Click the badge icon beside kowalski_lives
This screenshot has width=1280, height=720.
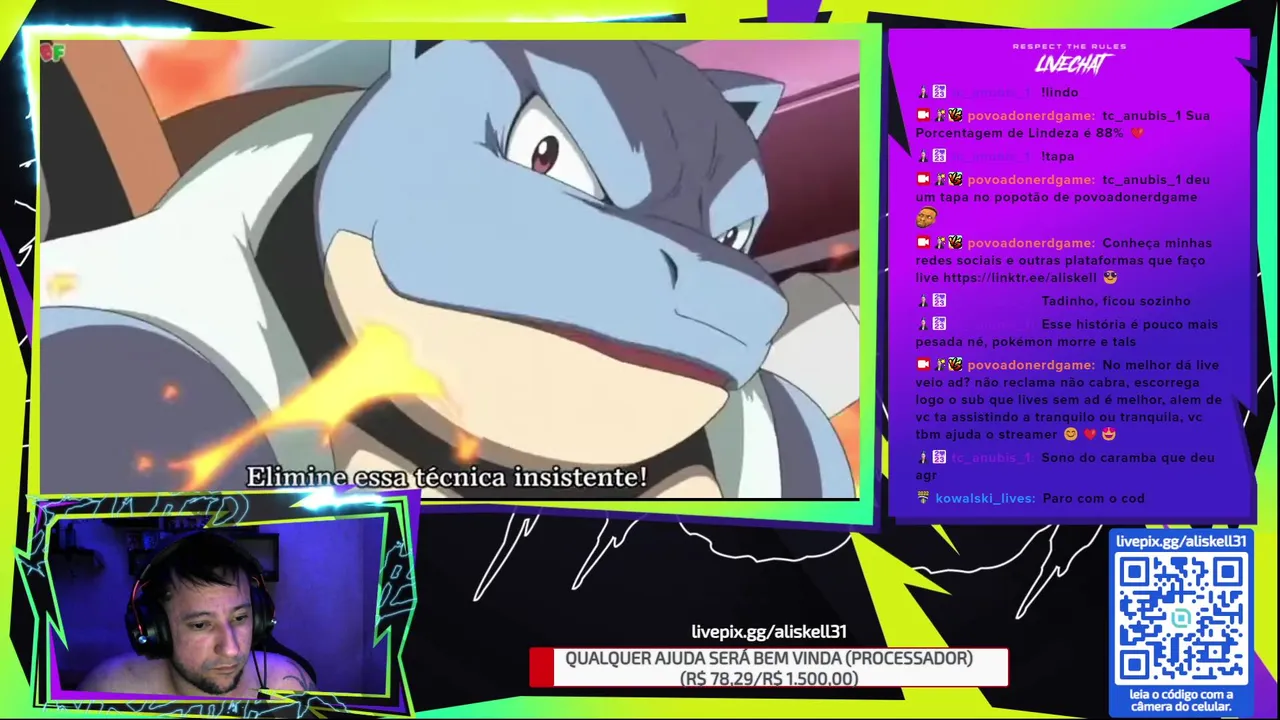point(923,498)
